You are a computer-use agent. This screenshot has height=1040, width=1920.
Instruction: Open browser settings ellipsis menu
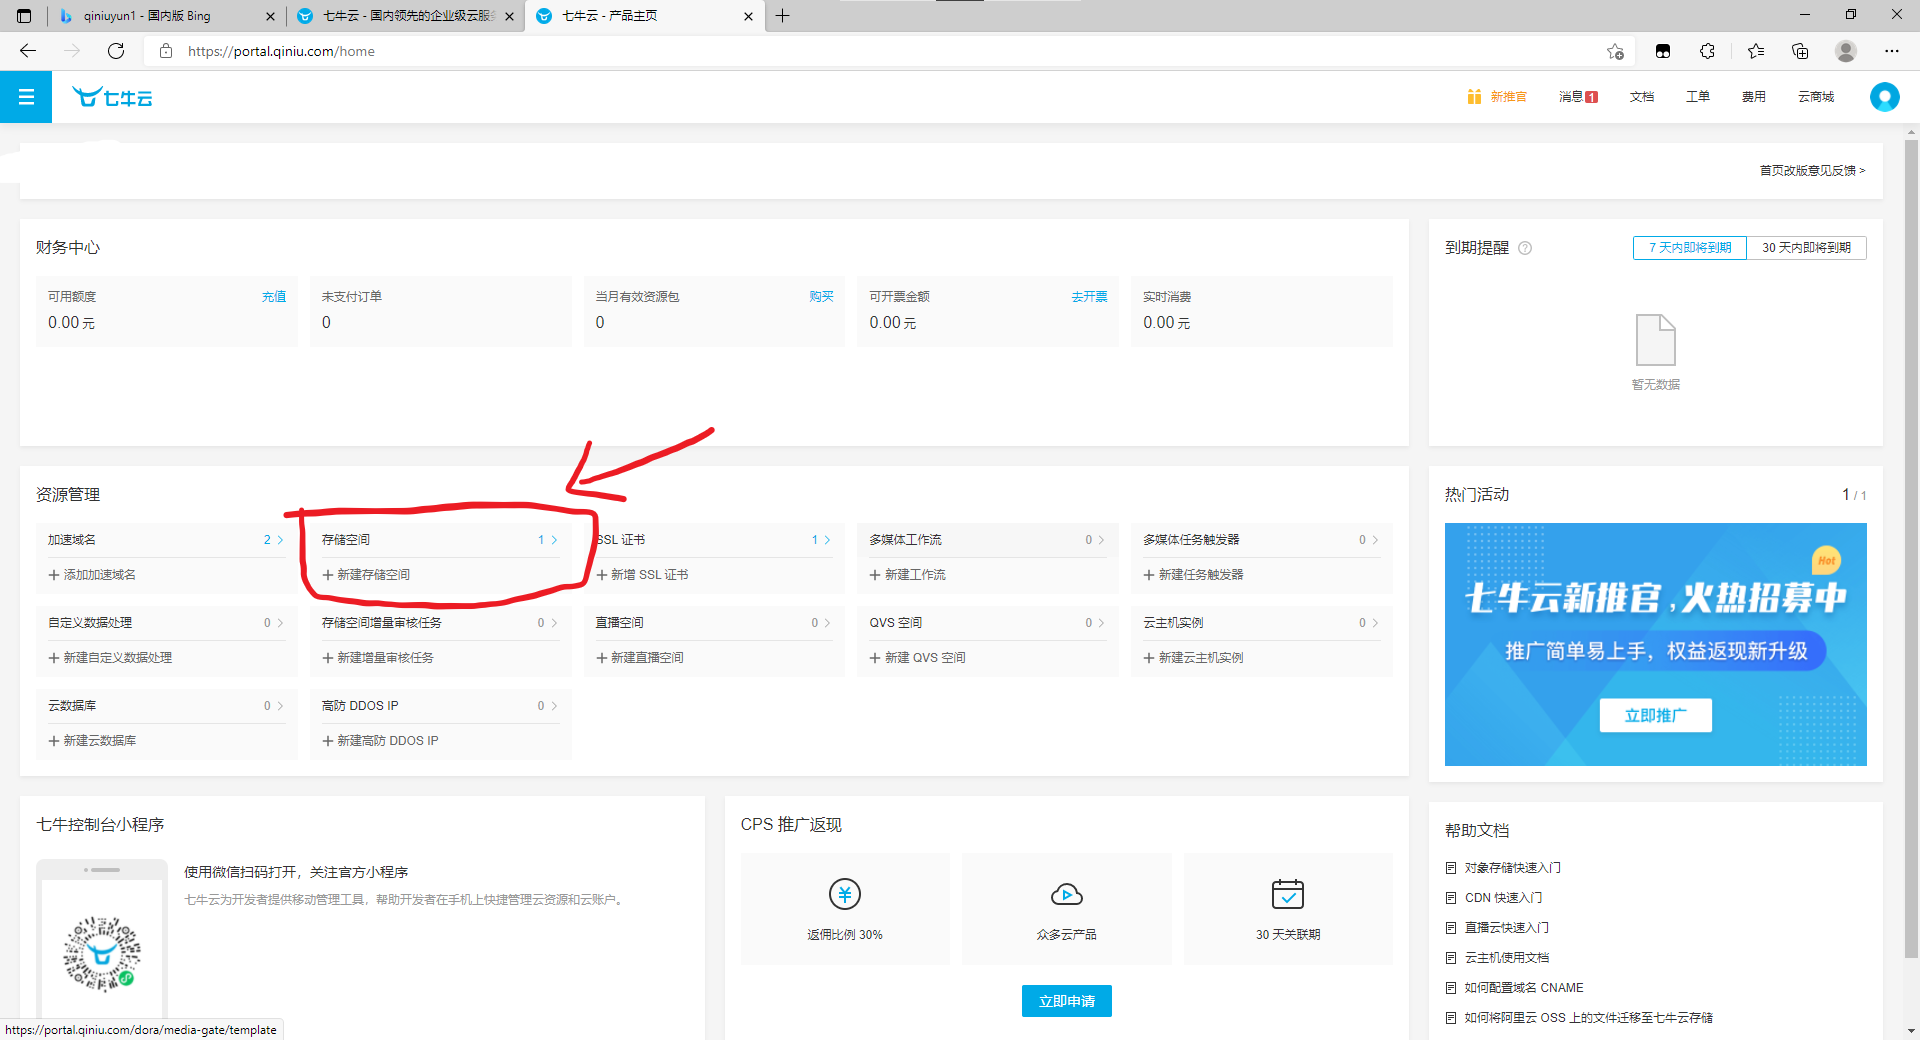pyautogui.click(x=1892, y=51)
